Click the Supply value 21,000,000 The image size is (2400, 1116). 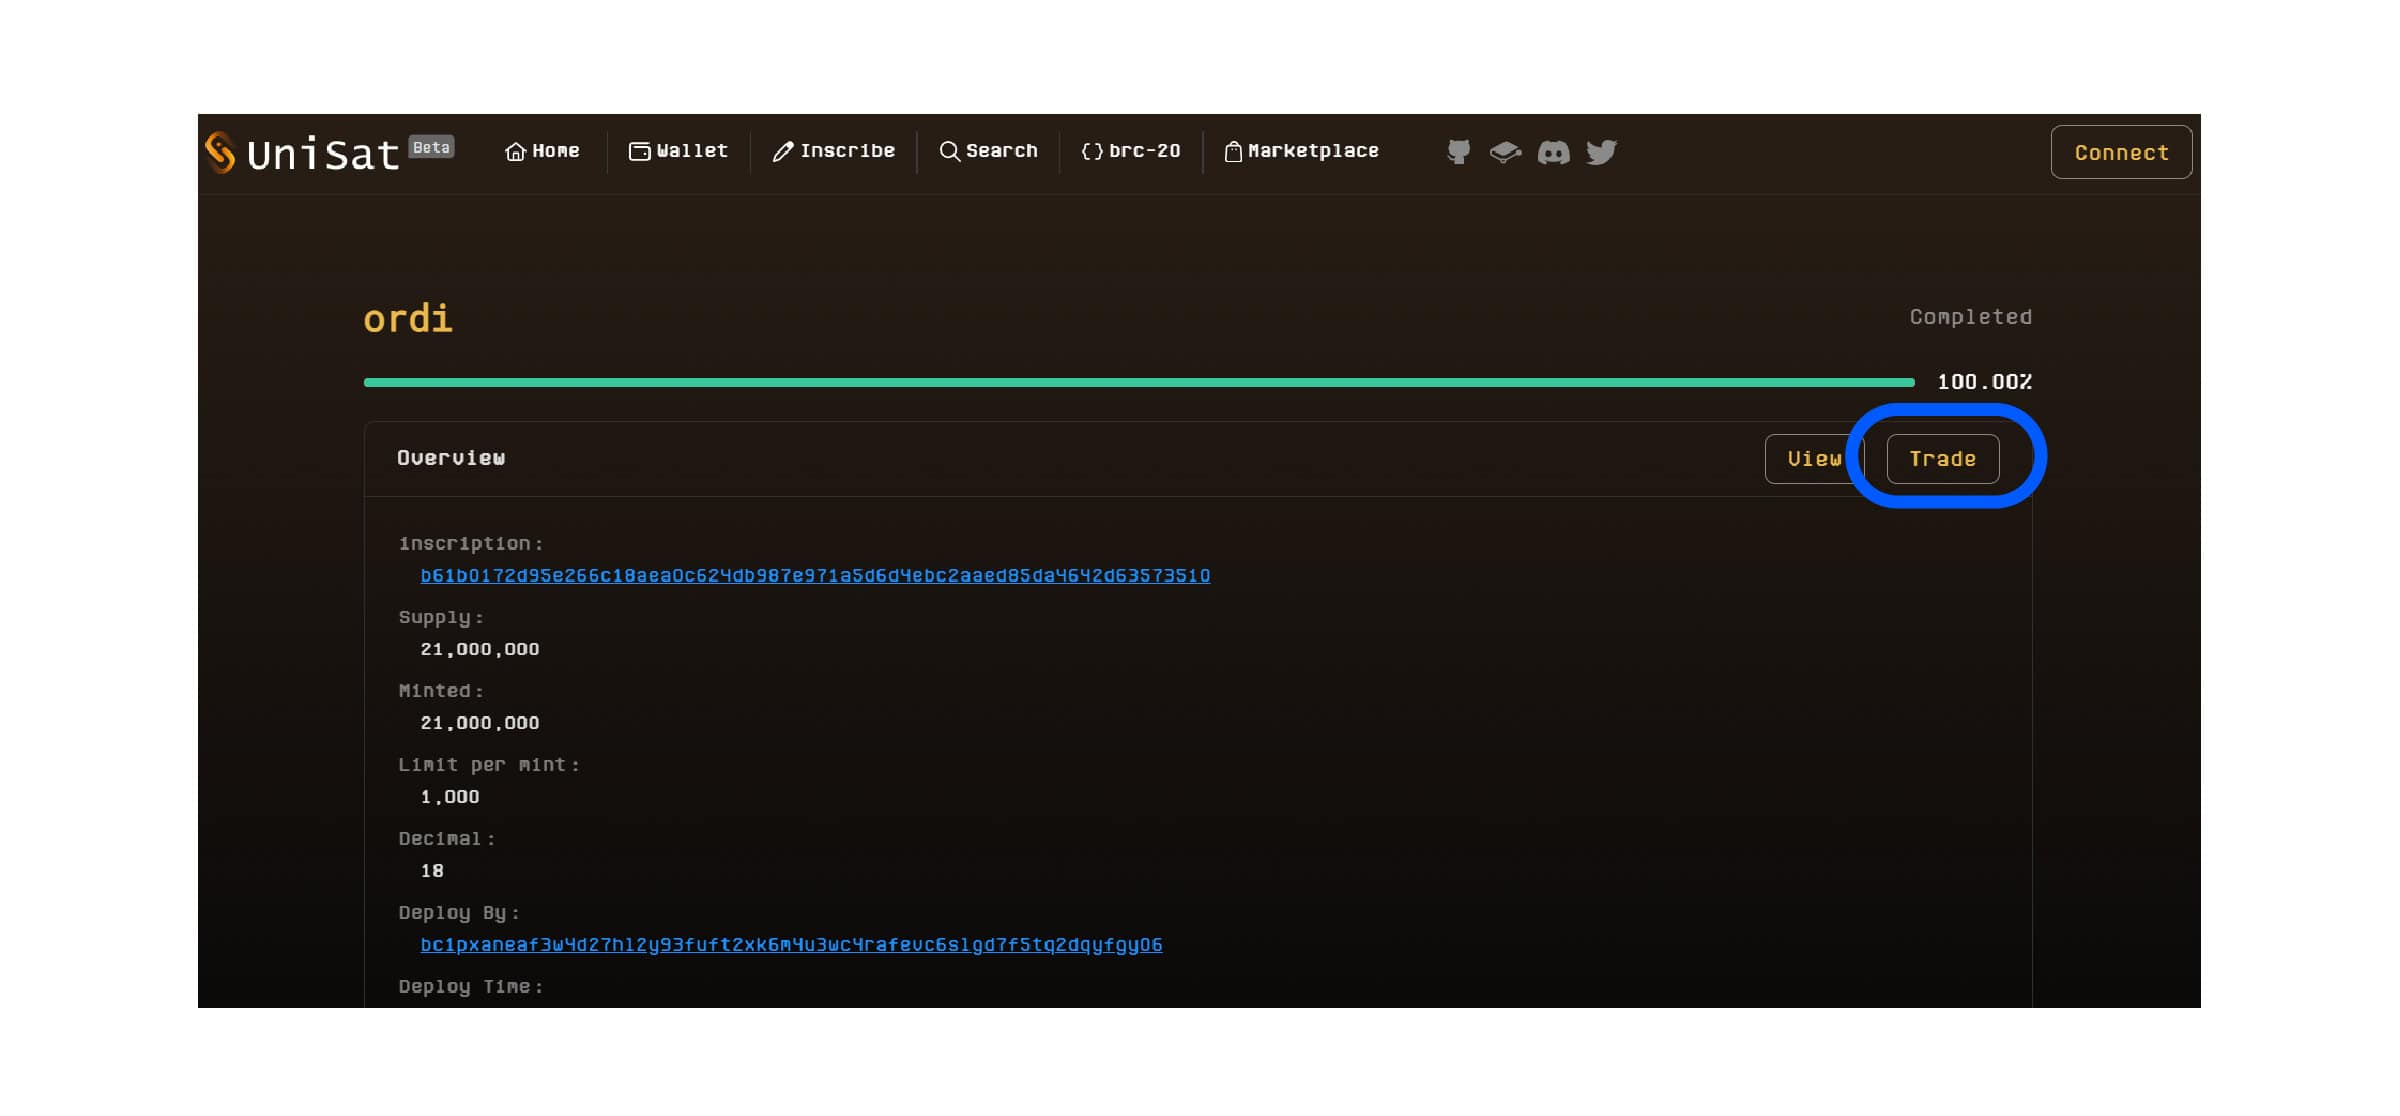point(480,649)
